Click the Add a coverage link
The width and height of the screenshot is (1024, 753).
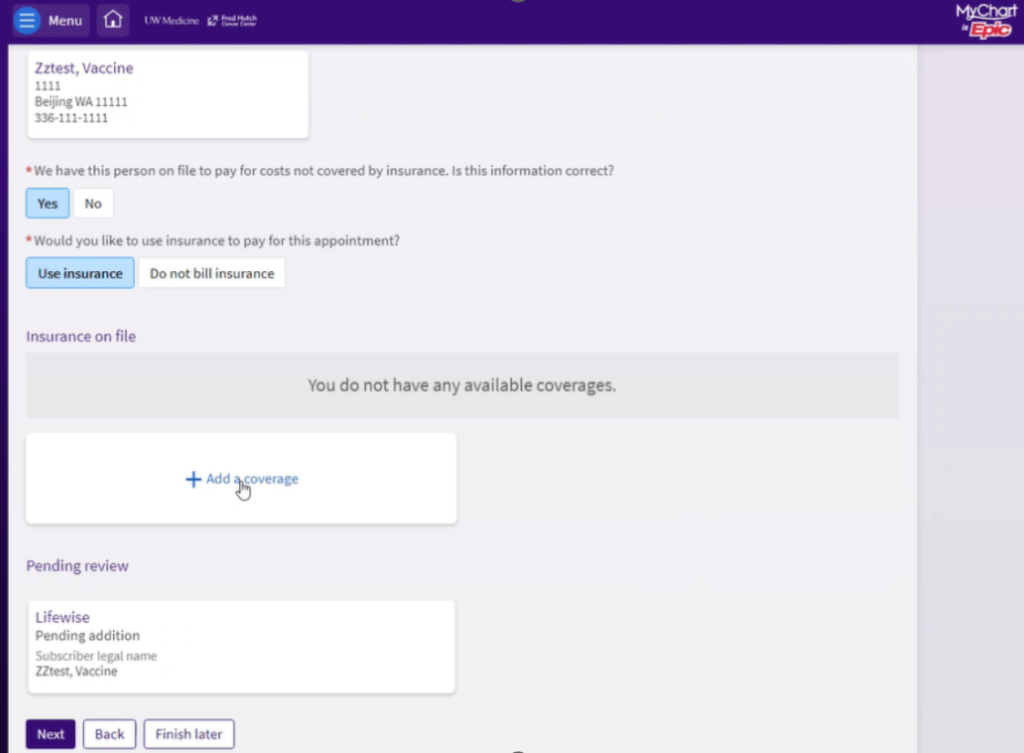click(x=252, y=479)
